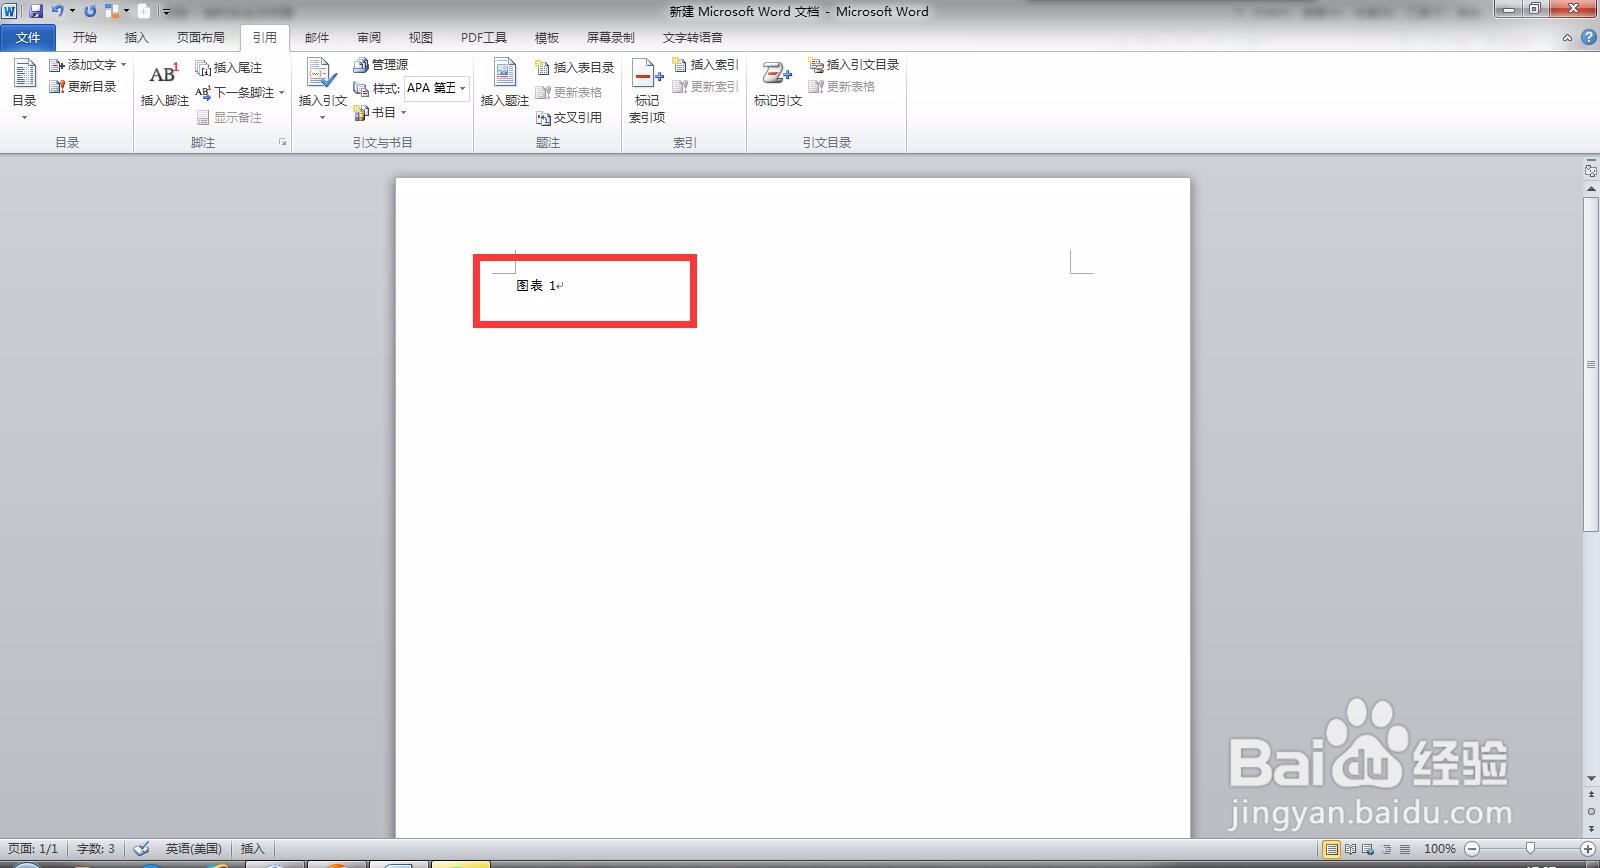The height and width of the screenshot is (868, 1600).
Task: Open the 脚注 group dialog launcher
Action: point(283,143)
